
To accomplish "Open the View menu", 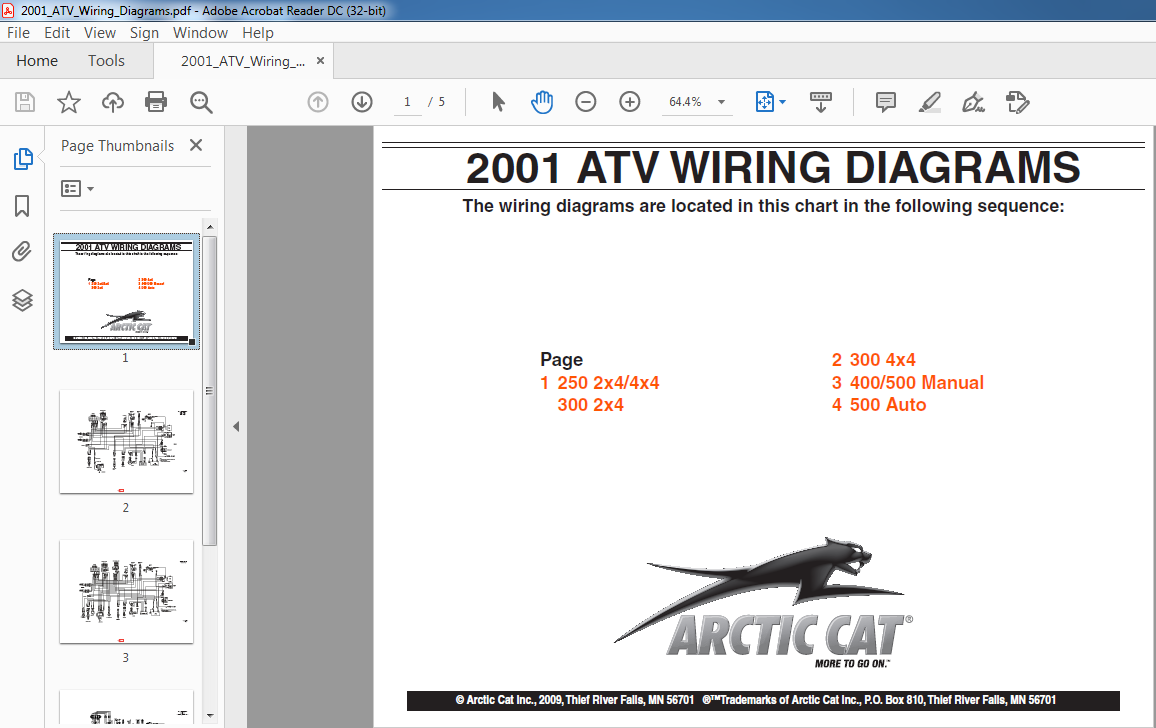I will point(100,32).
